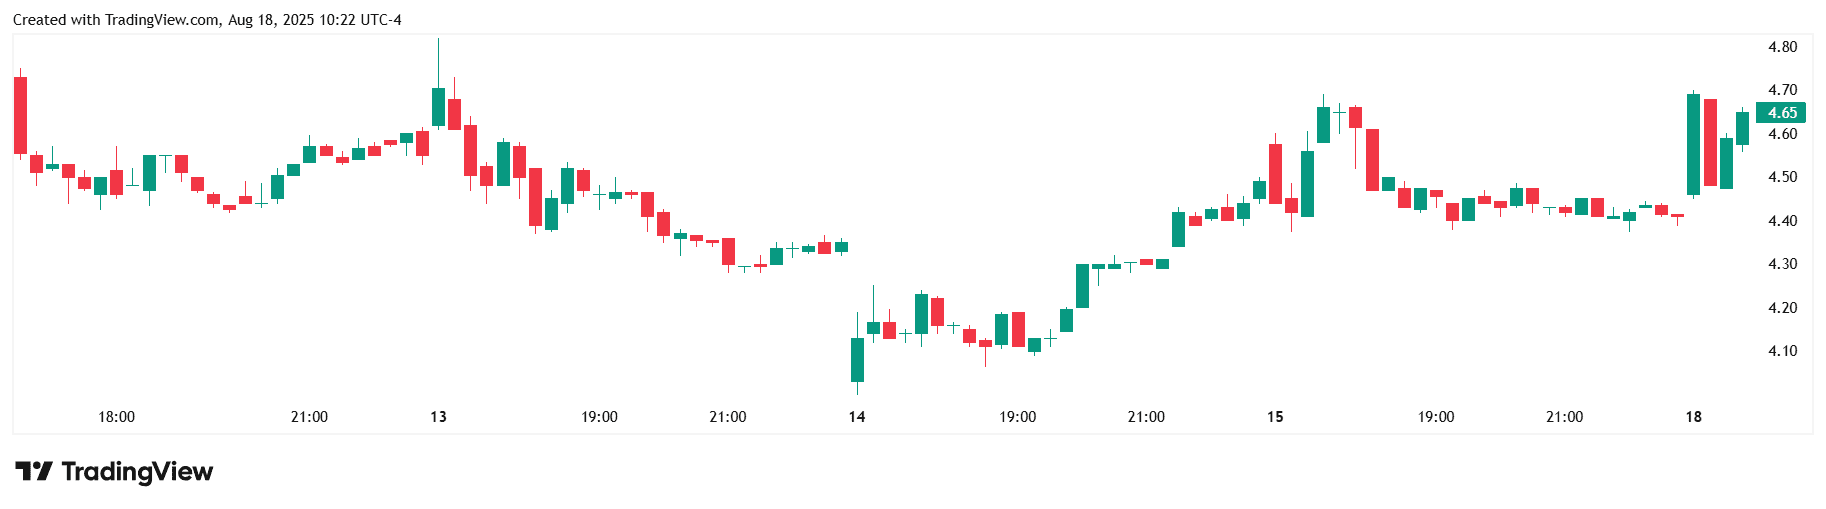Click the date 13 time axis marker
The image size is (1826, 509).
(x=438, y=417)
